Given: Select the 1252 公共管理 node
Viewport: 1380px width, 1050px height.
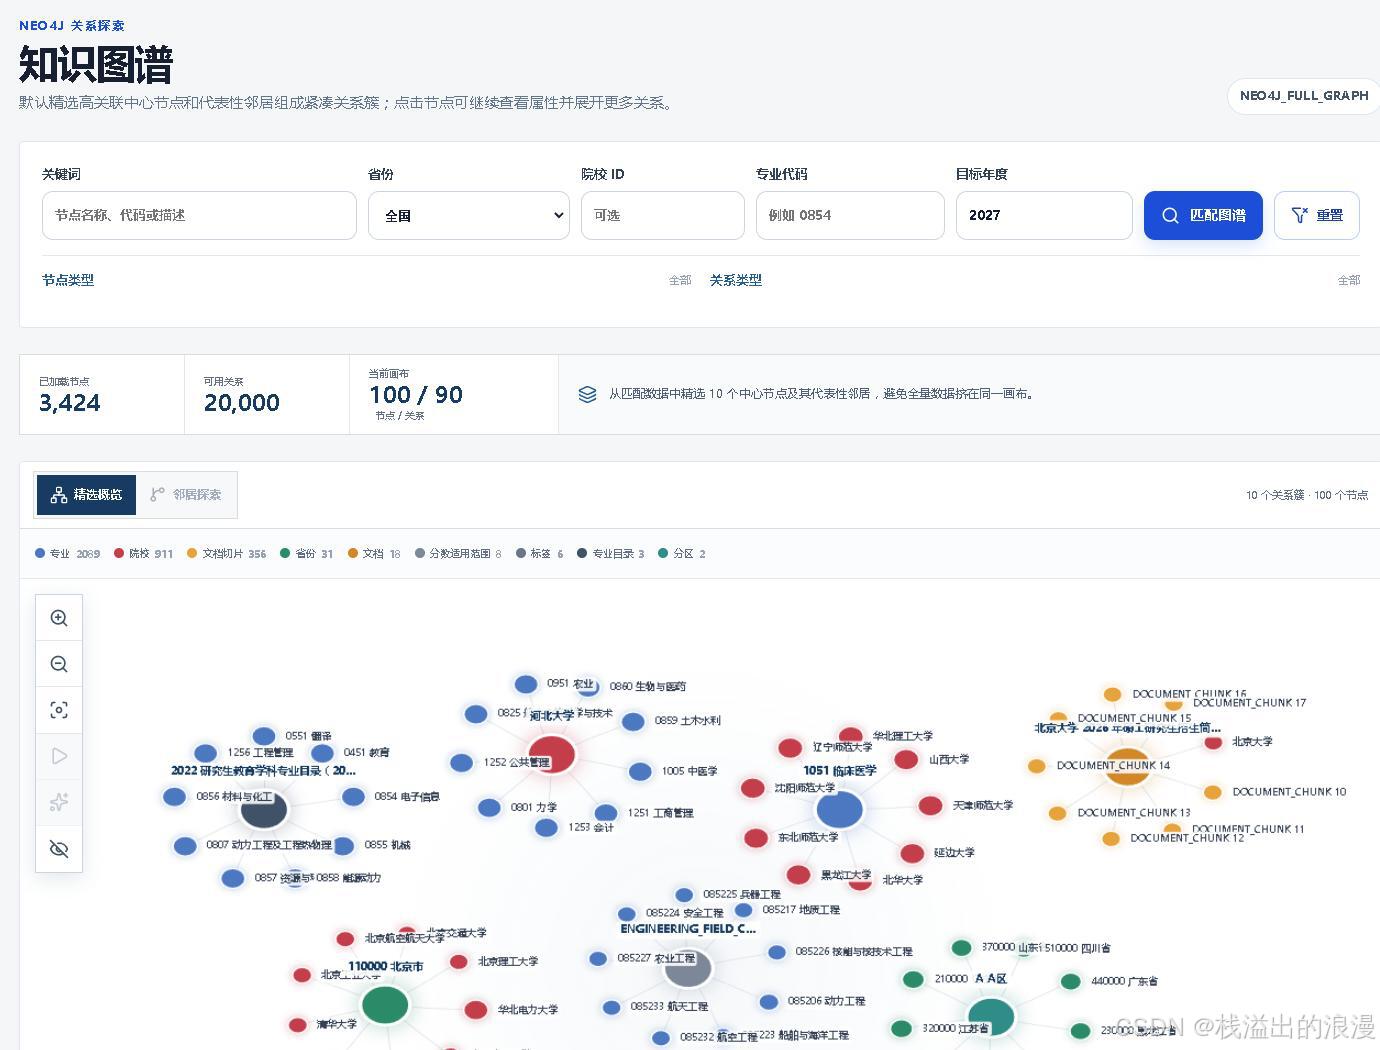Looking at the screenshot, I should pos(461,762).
